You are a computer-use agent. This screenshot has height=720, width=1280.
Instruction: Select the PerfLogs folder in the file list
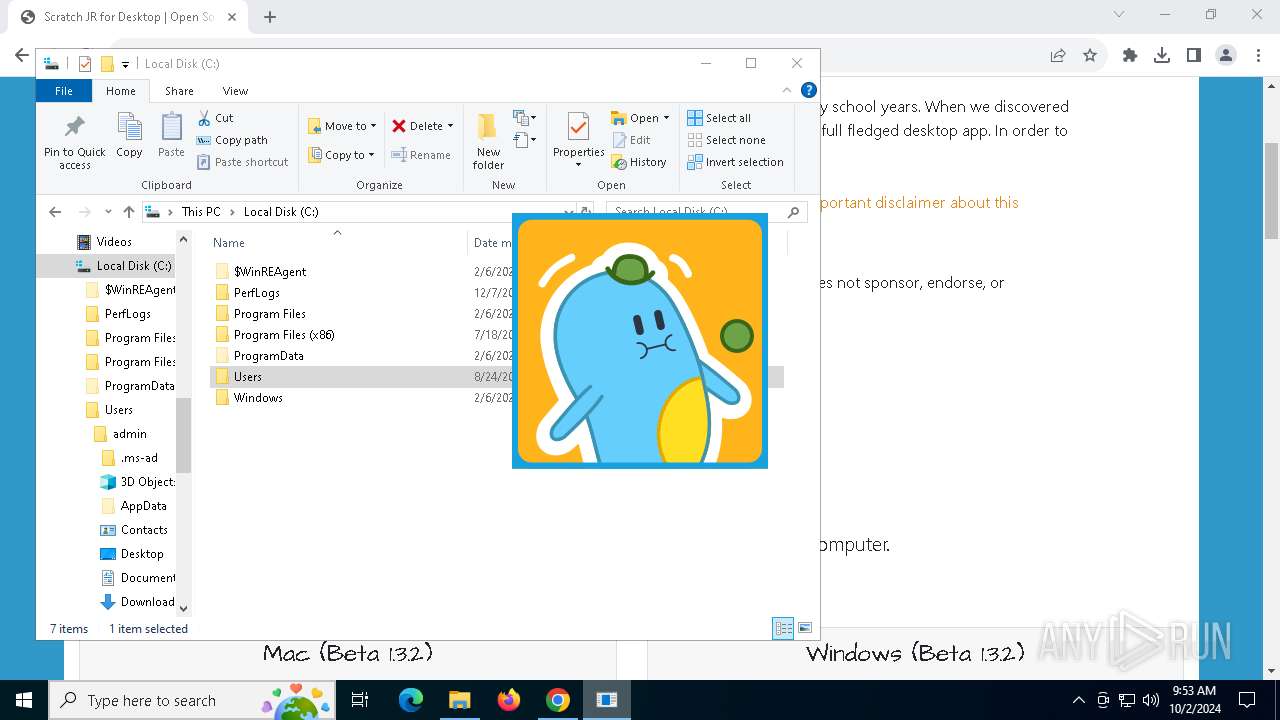click(257, 293)
